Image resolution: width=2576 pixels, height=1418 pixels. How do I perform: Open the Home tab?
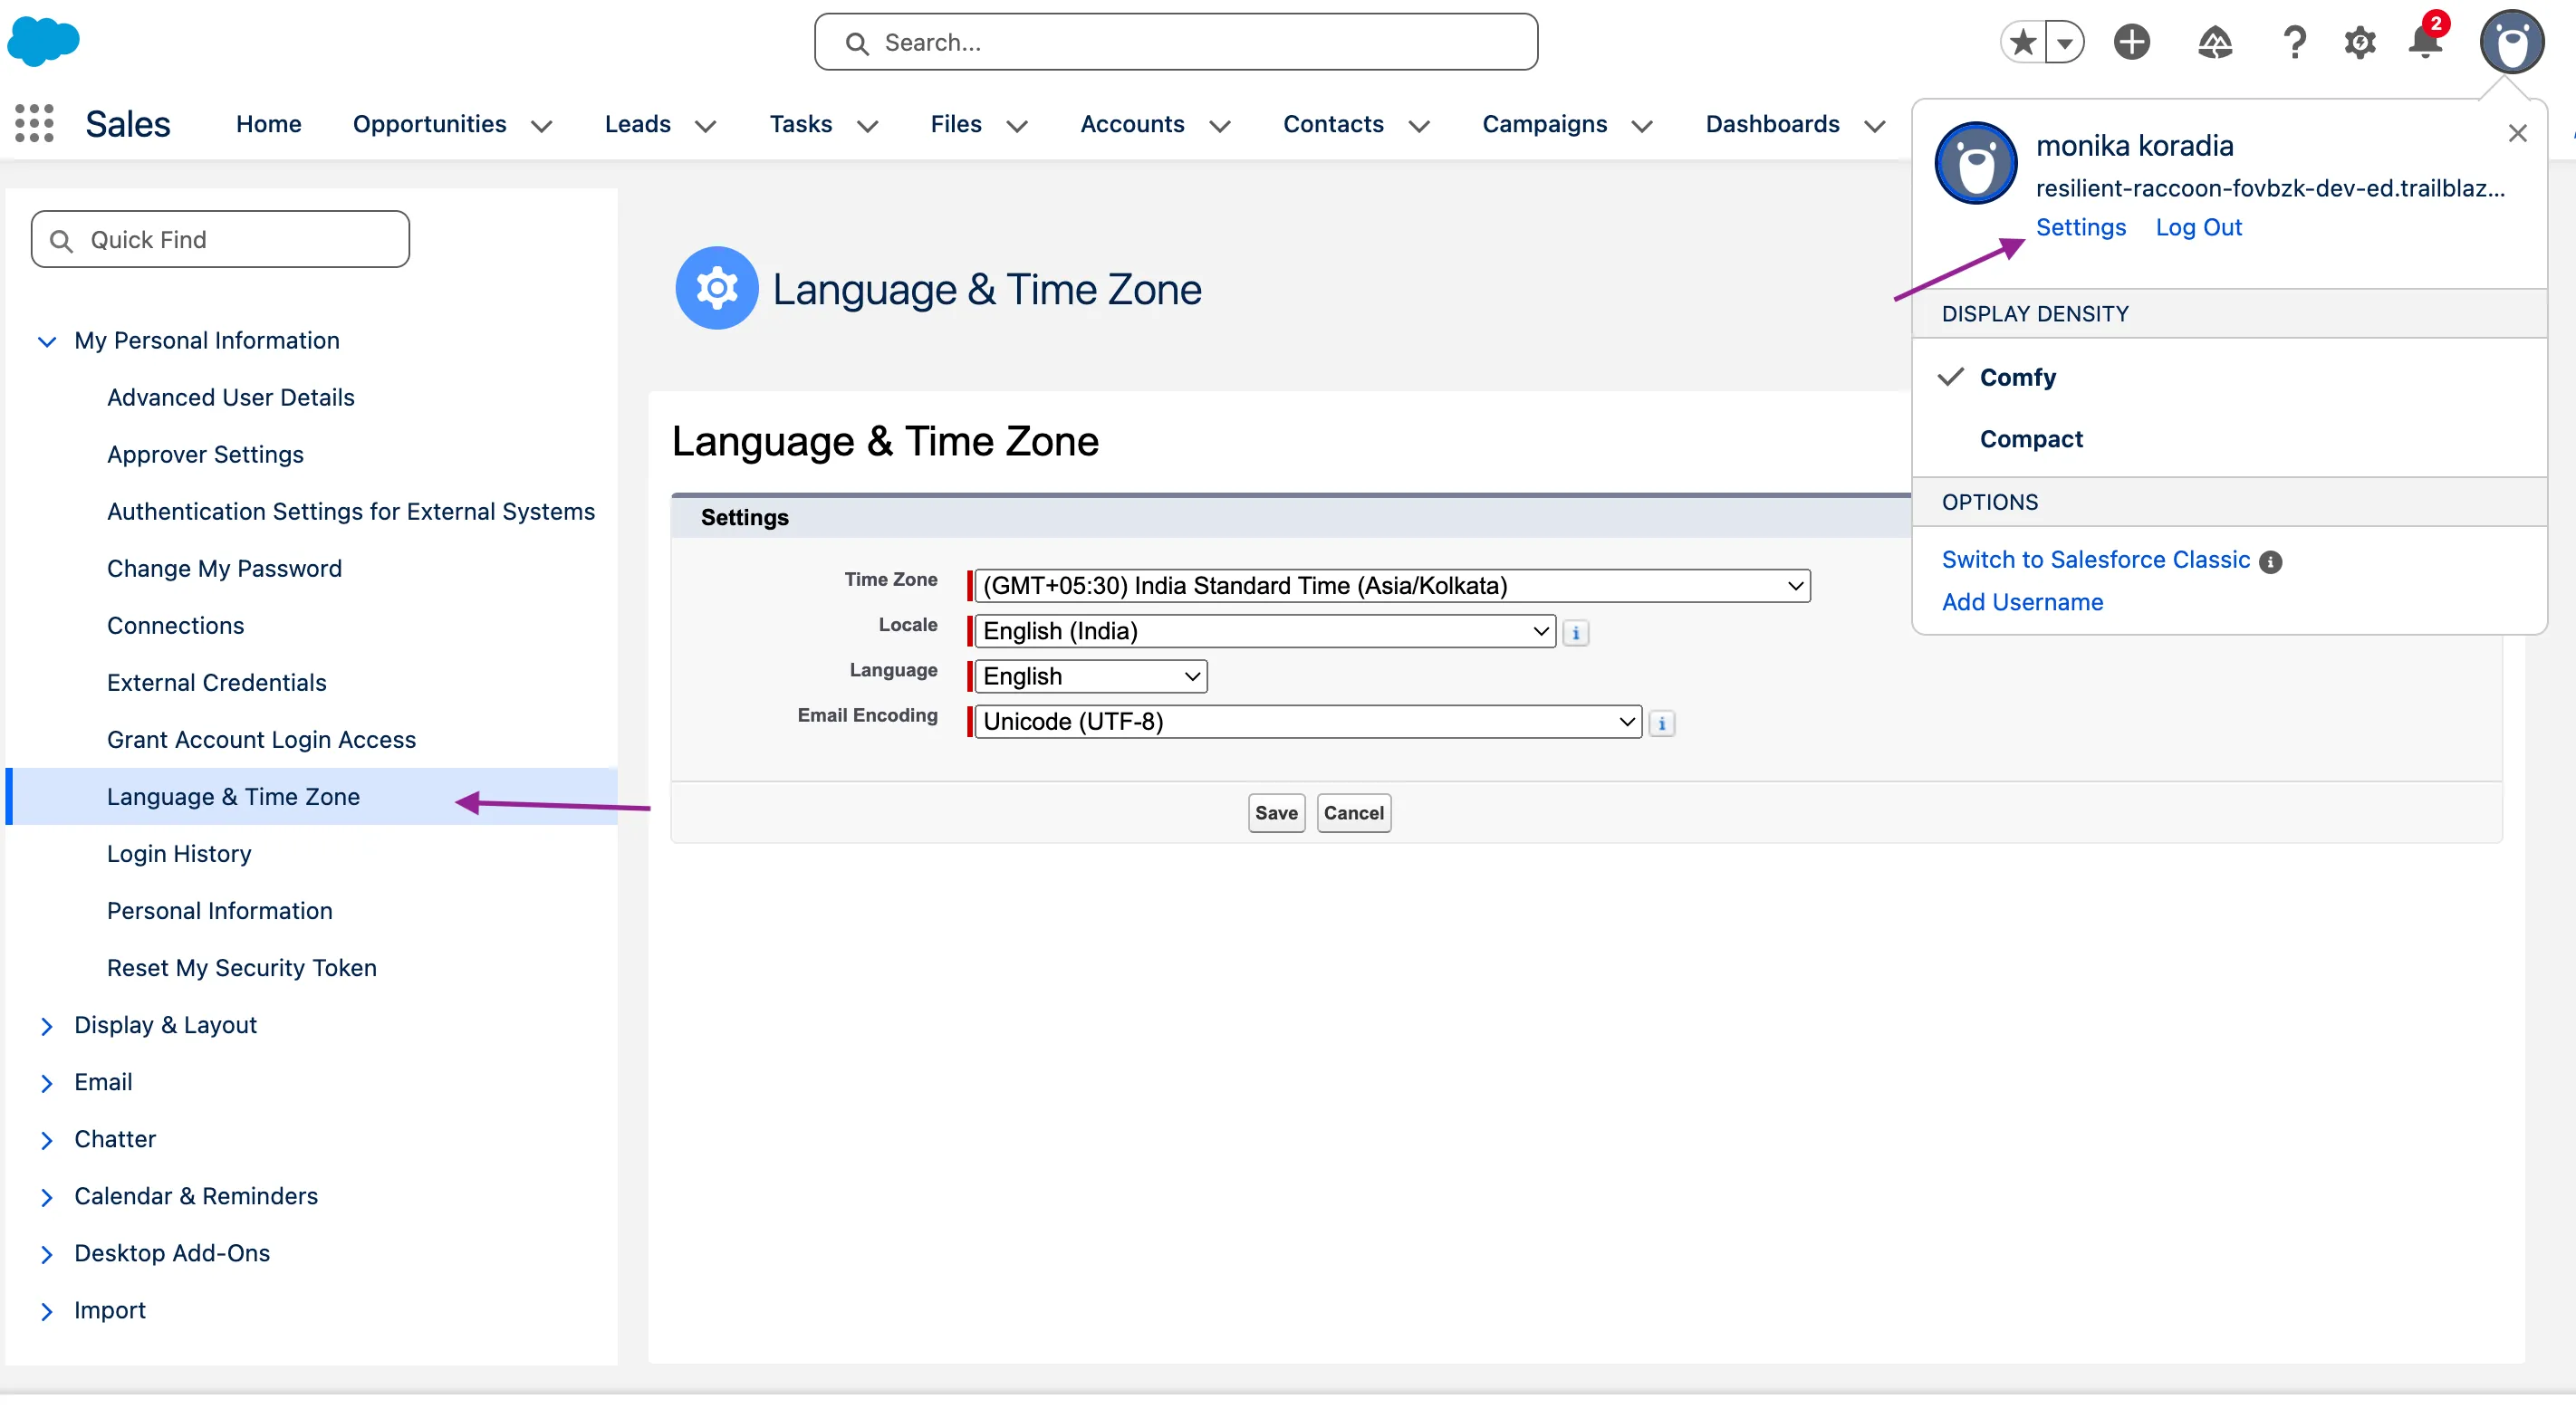pyautogui.click(x=268, y=124)
